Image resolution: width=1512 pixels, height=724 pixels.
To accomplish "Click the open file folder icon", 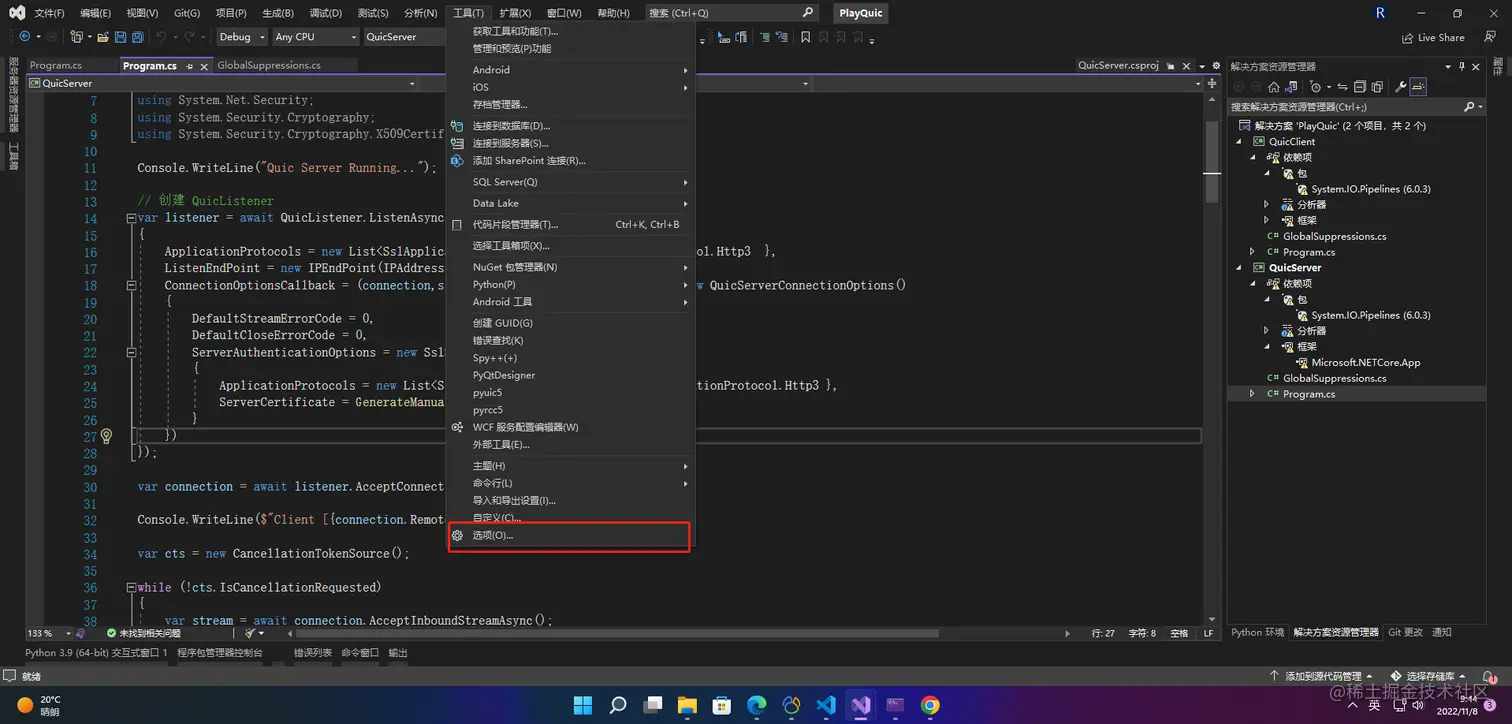I will pyautogui.click(x=103, y=37).
